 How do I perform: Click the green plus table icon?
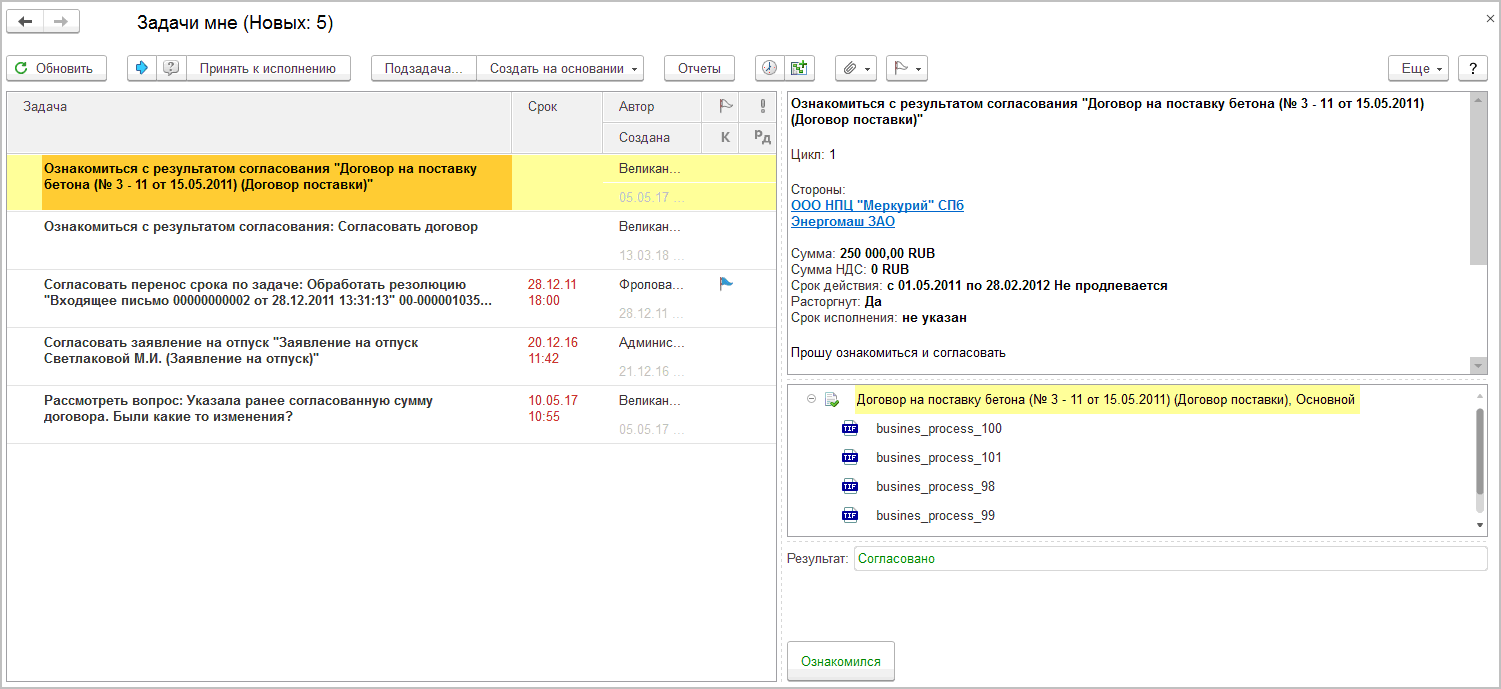798,68
